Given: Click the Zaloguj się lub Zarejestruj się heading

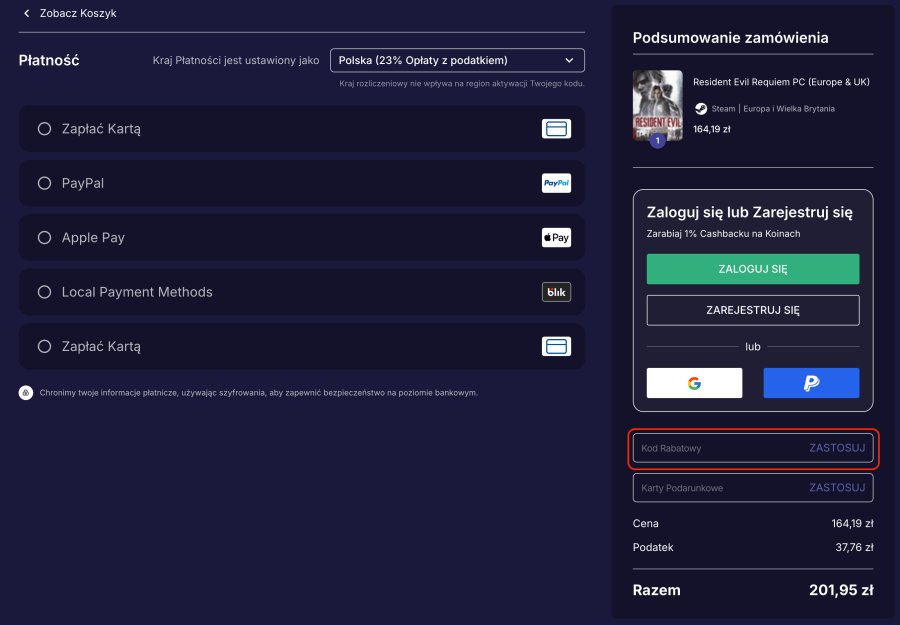Looking at the screenshot, I should (750, 212).
